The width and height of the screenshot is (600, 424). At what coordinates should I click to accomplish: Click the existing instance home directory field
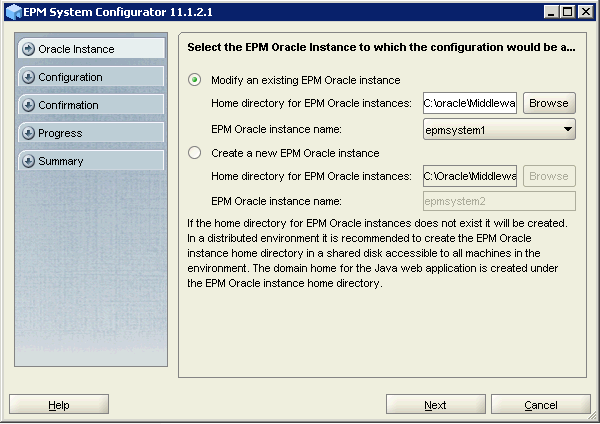[x=469, y=103]
